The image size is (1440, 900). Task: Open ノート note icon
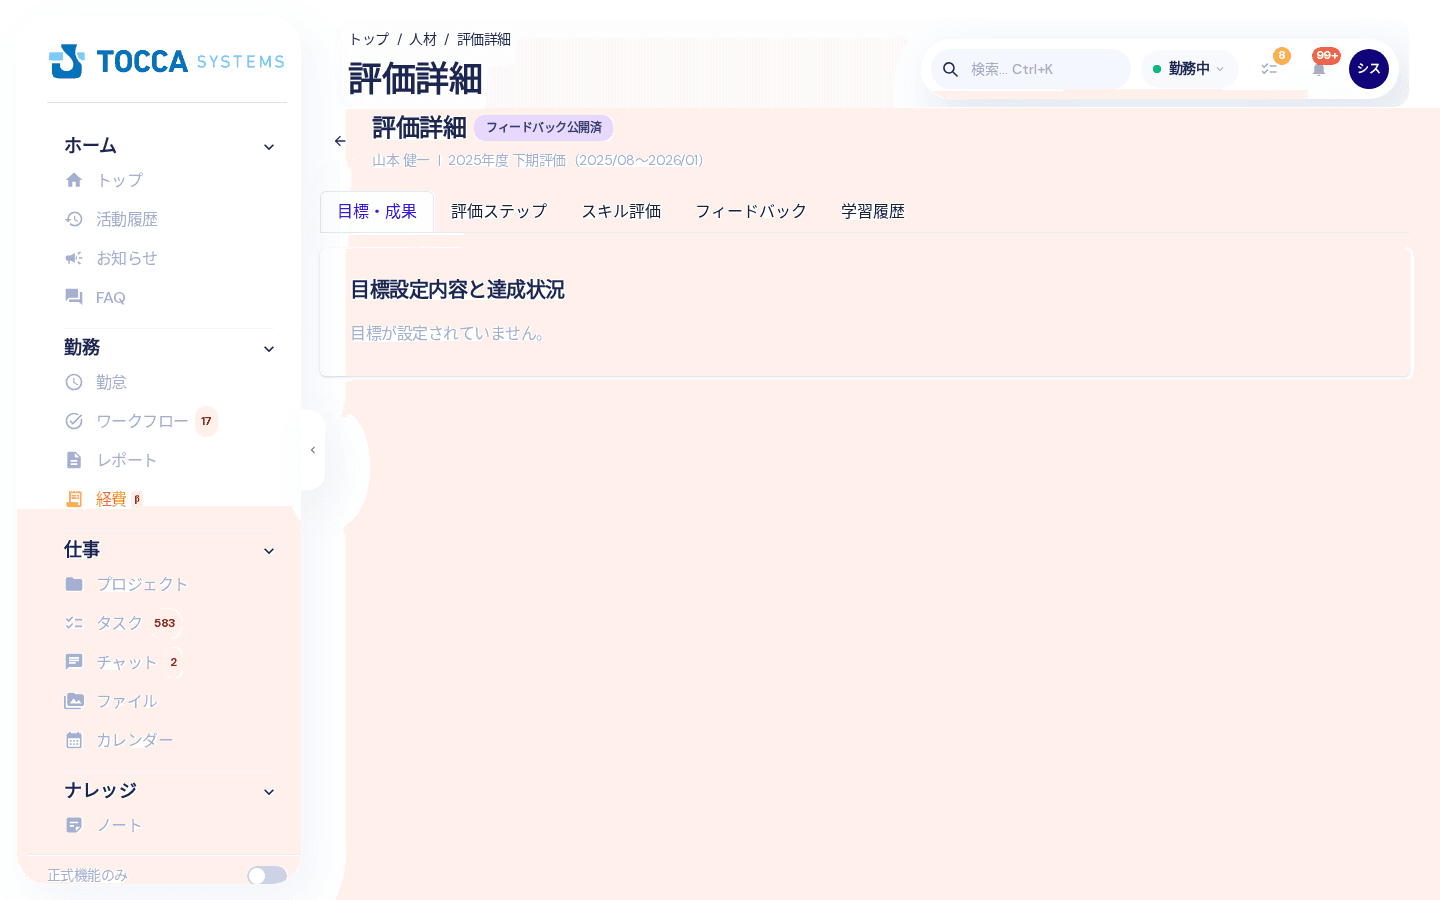[74, 825]
